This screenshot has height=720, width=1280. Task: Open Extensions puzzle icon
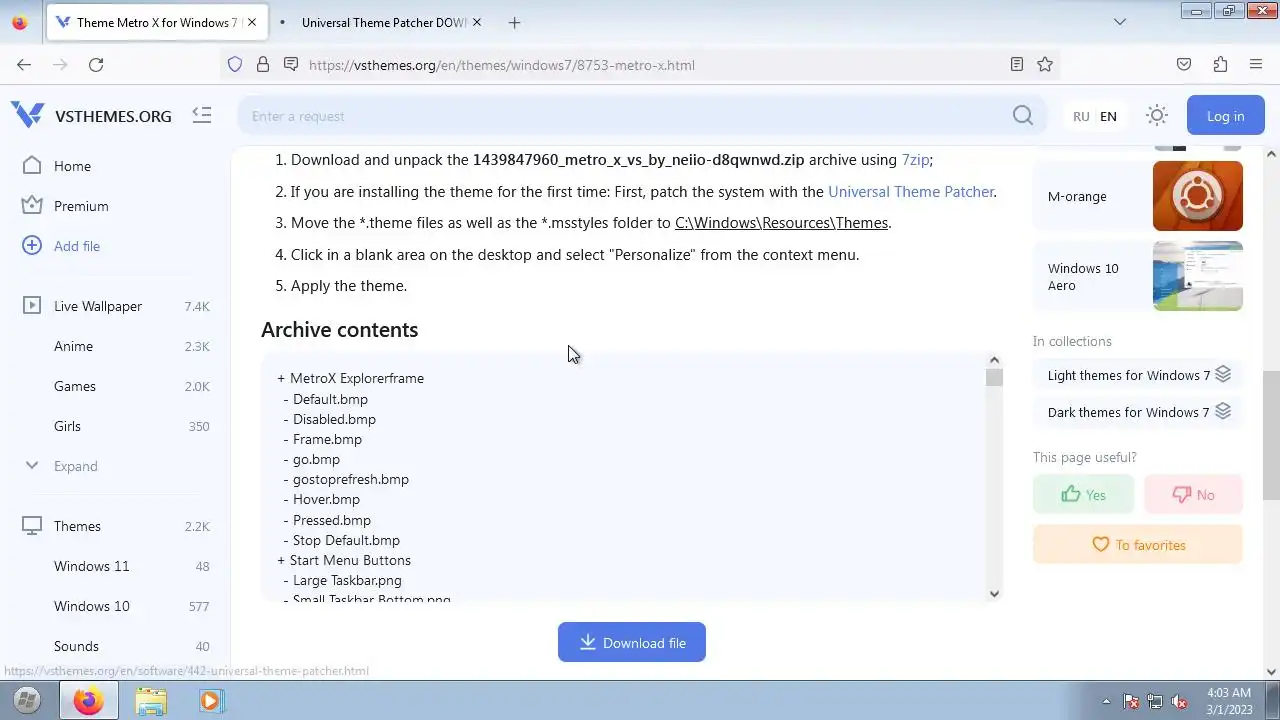(x=1220, y=65)
